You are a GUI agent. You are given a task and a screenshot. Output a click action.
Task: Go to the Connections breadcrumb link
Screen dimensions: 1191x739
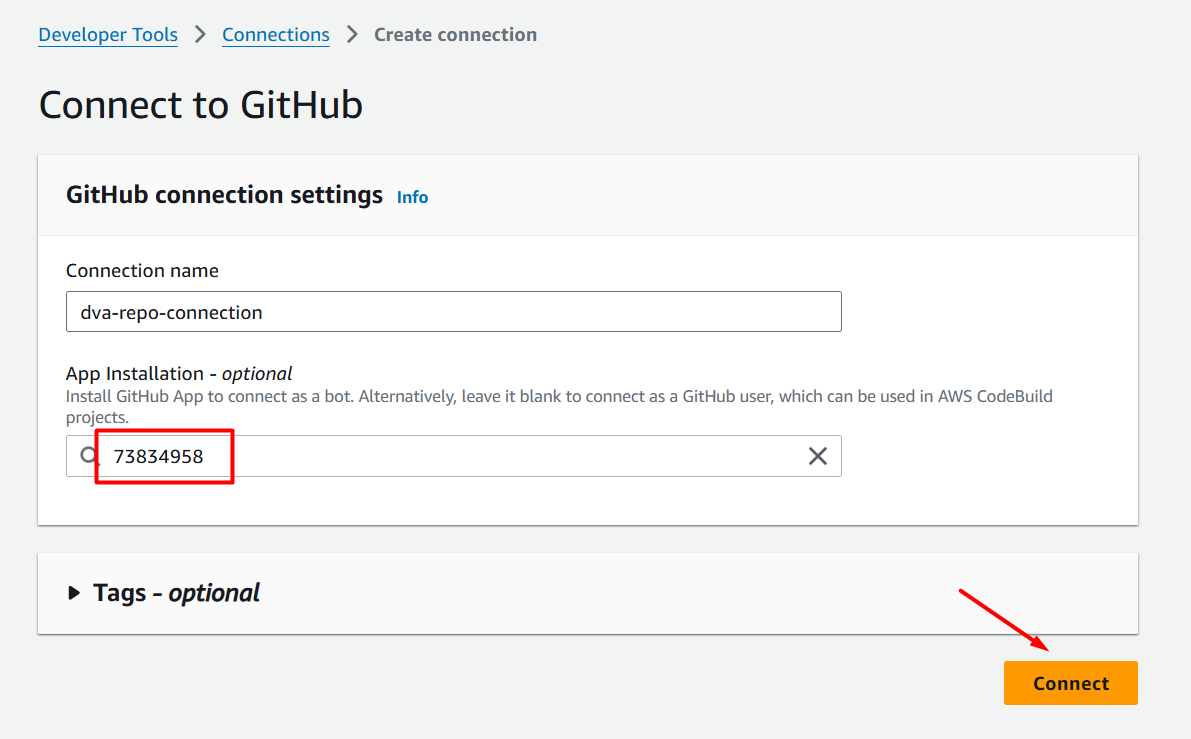276,35
